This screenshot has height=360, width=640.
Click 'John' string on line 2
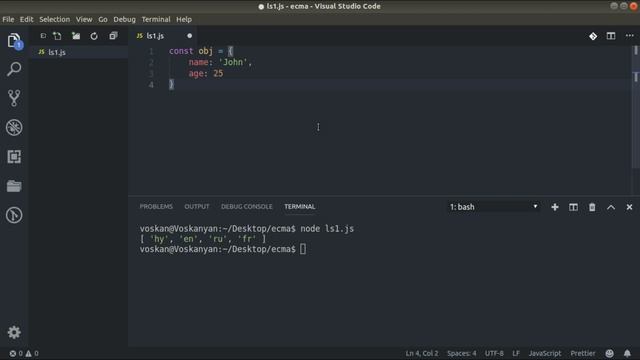233,62
